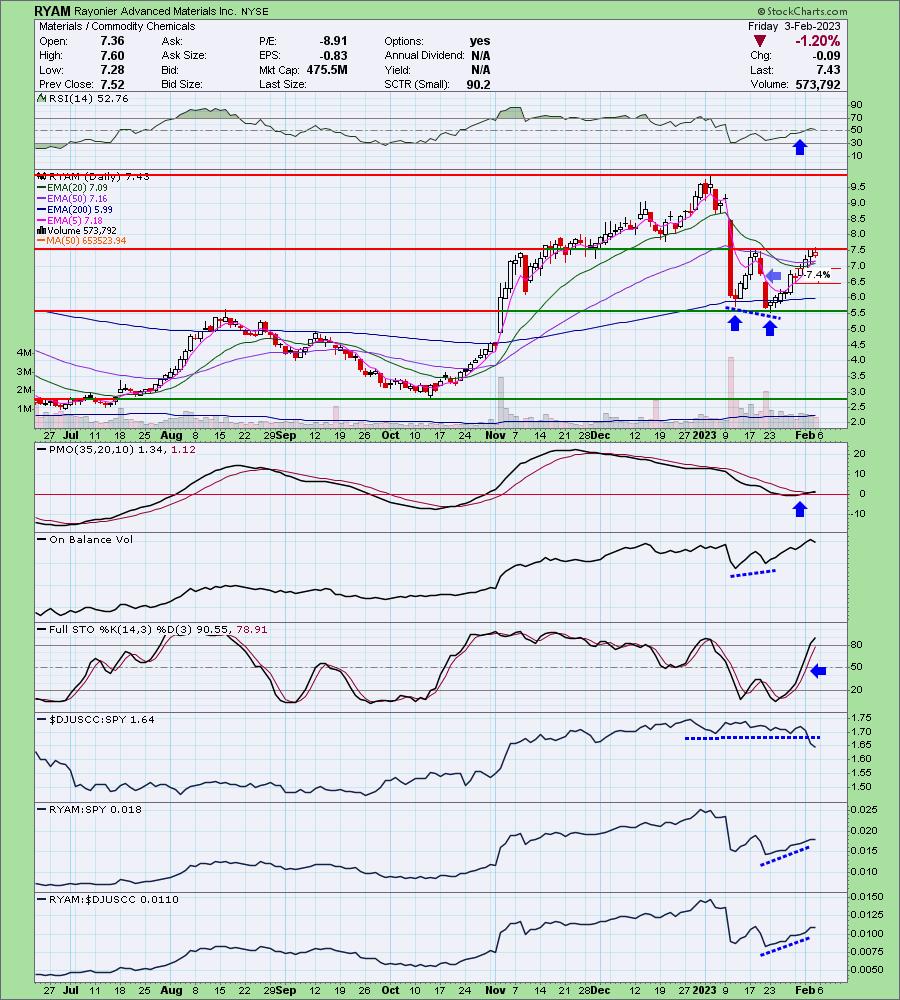Select the Mkt Cap value 475.5M
900x1000 pixels.
click(x=327, y=70)
